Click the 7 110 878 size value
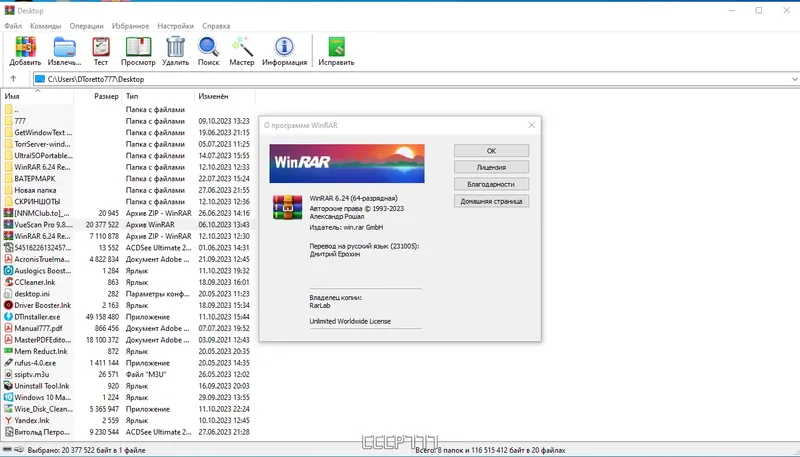The image size is (800, 457). [104, 236]
